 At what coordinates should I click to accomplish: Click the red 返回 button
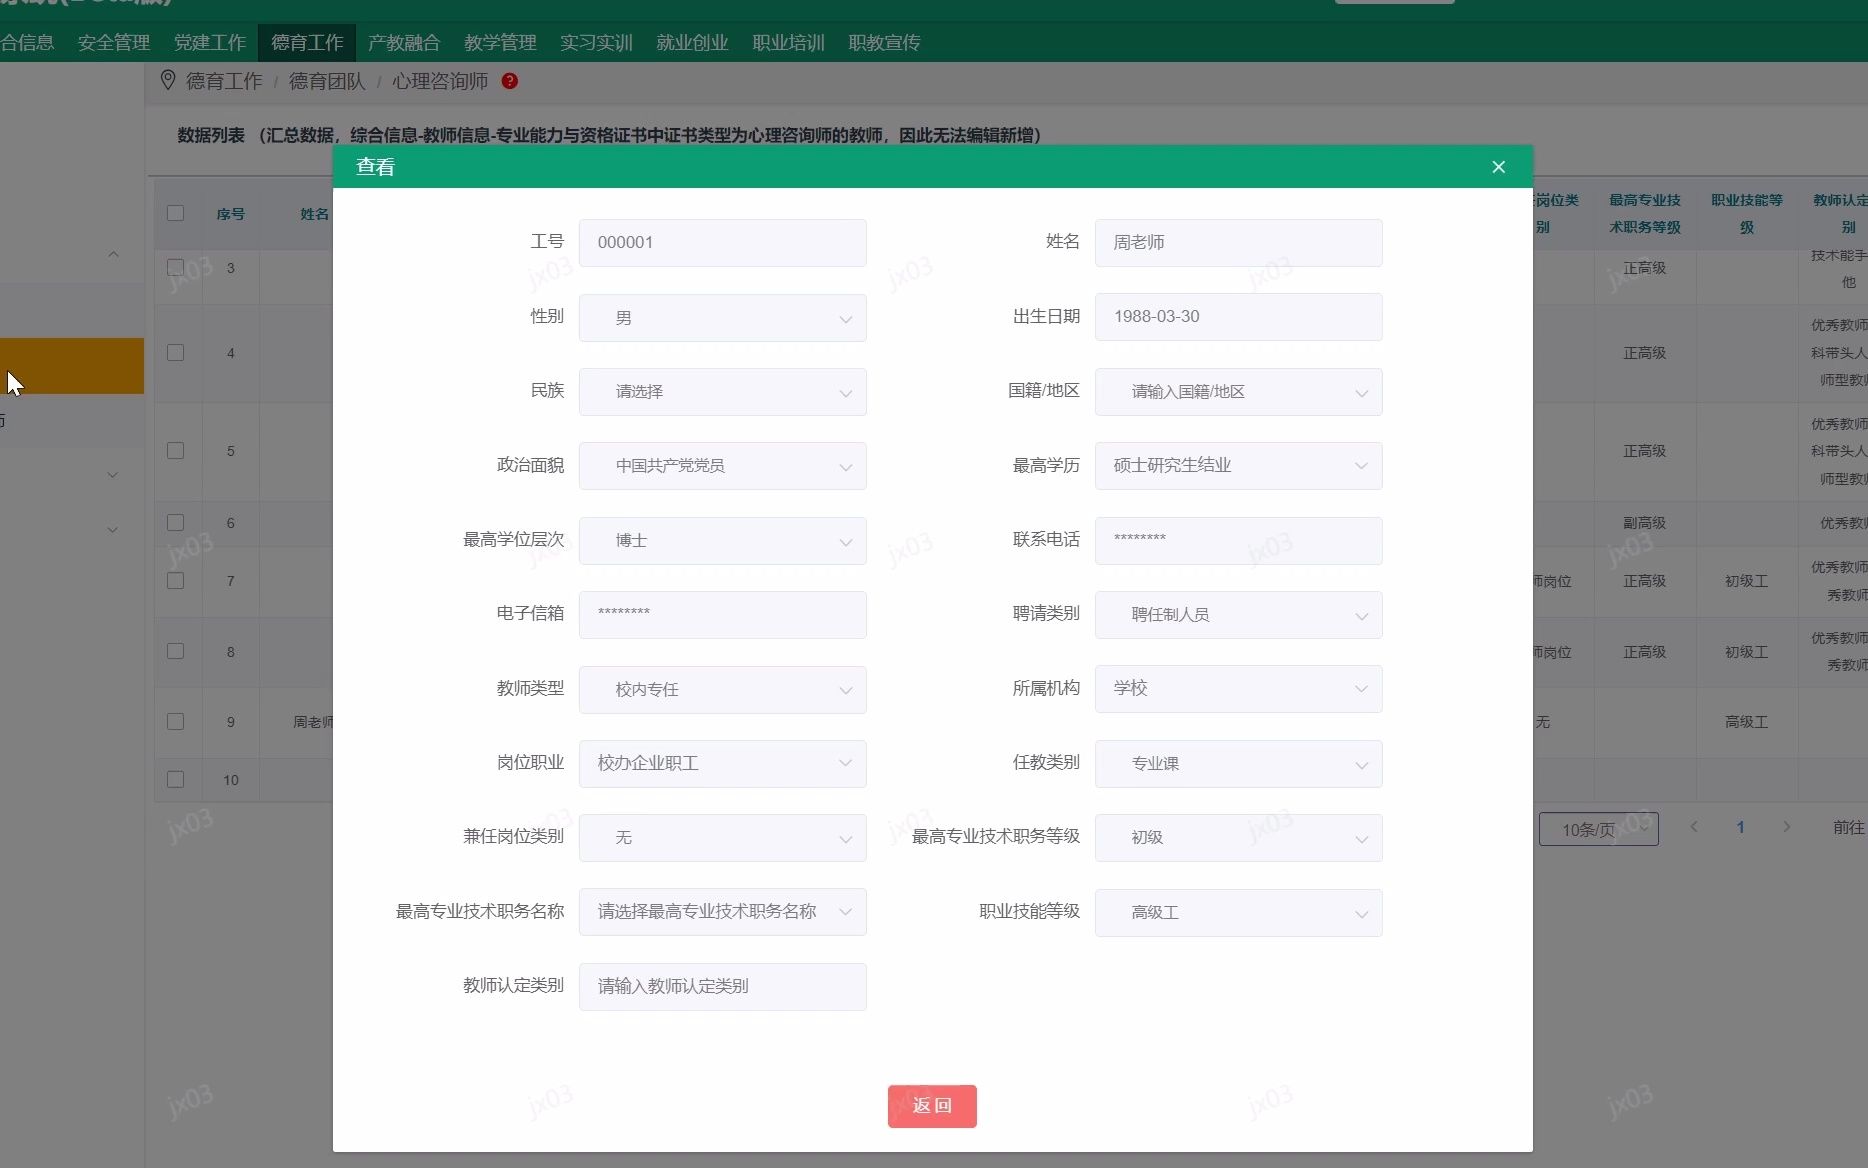click(x=931, y=1106)
